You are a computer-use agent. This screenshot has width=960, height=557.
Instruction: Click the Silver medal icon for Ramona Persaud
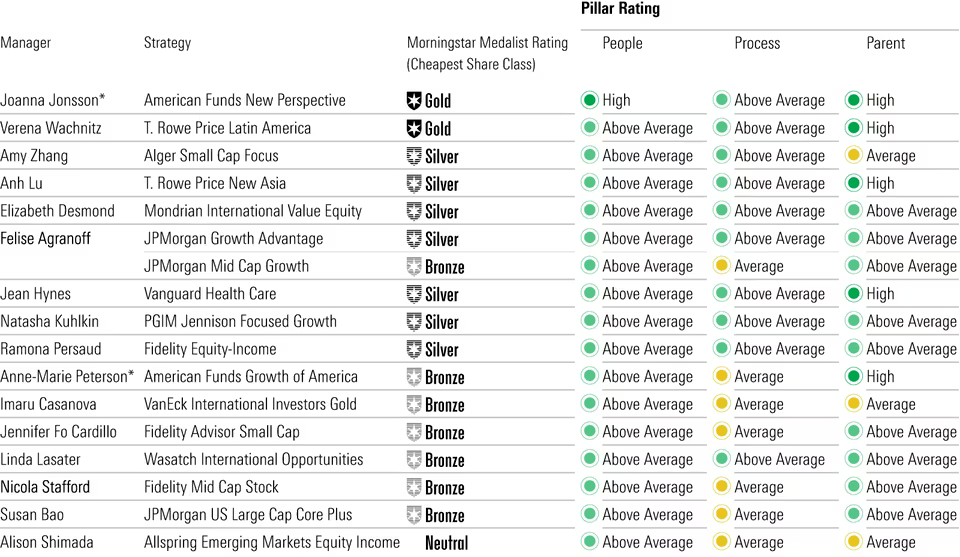pos(414,350)
